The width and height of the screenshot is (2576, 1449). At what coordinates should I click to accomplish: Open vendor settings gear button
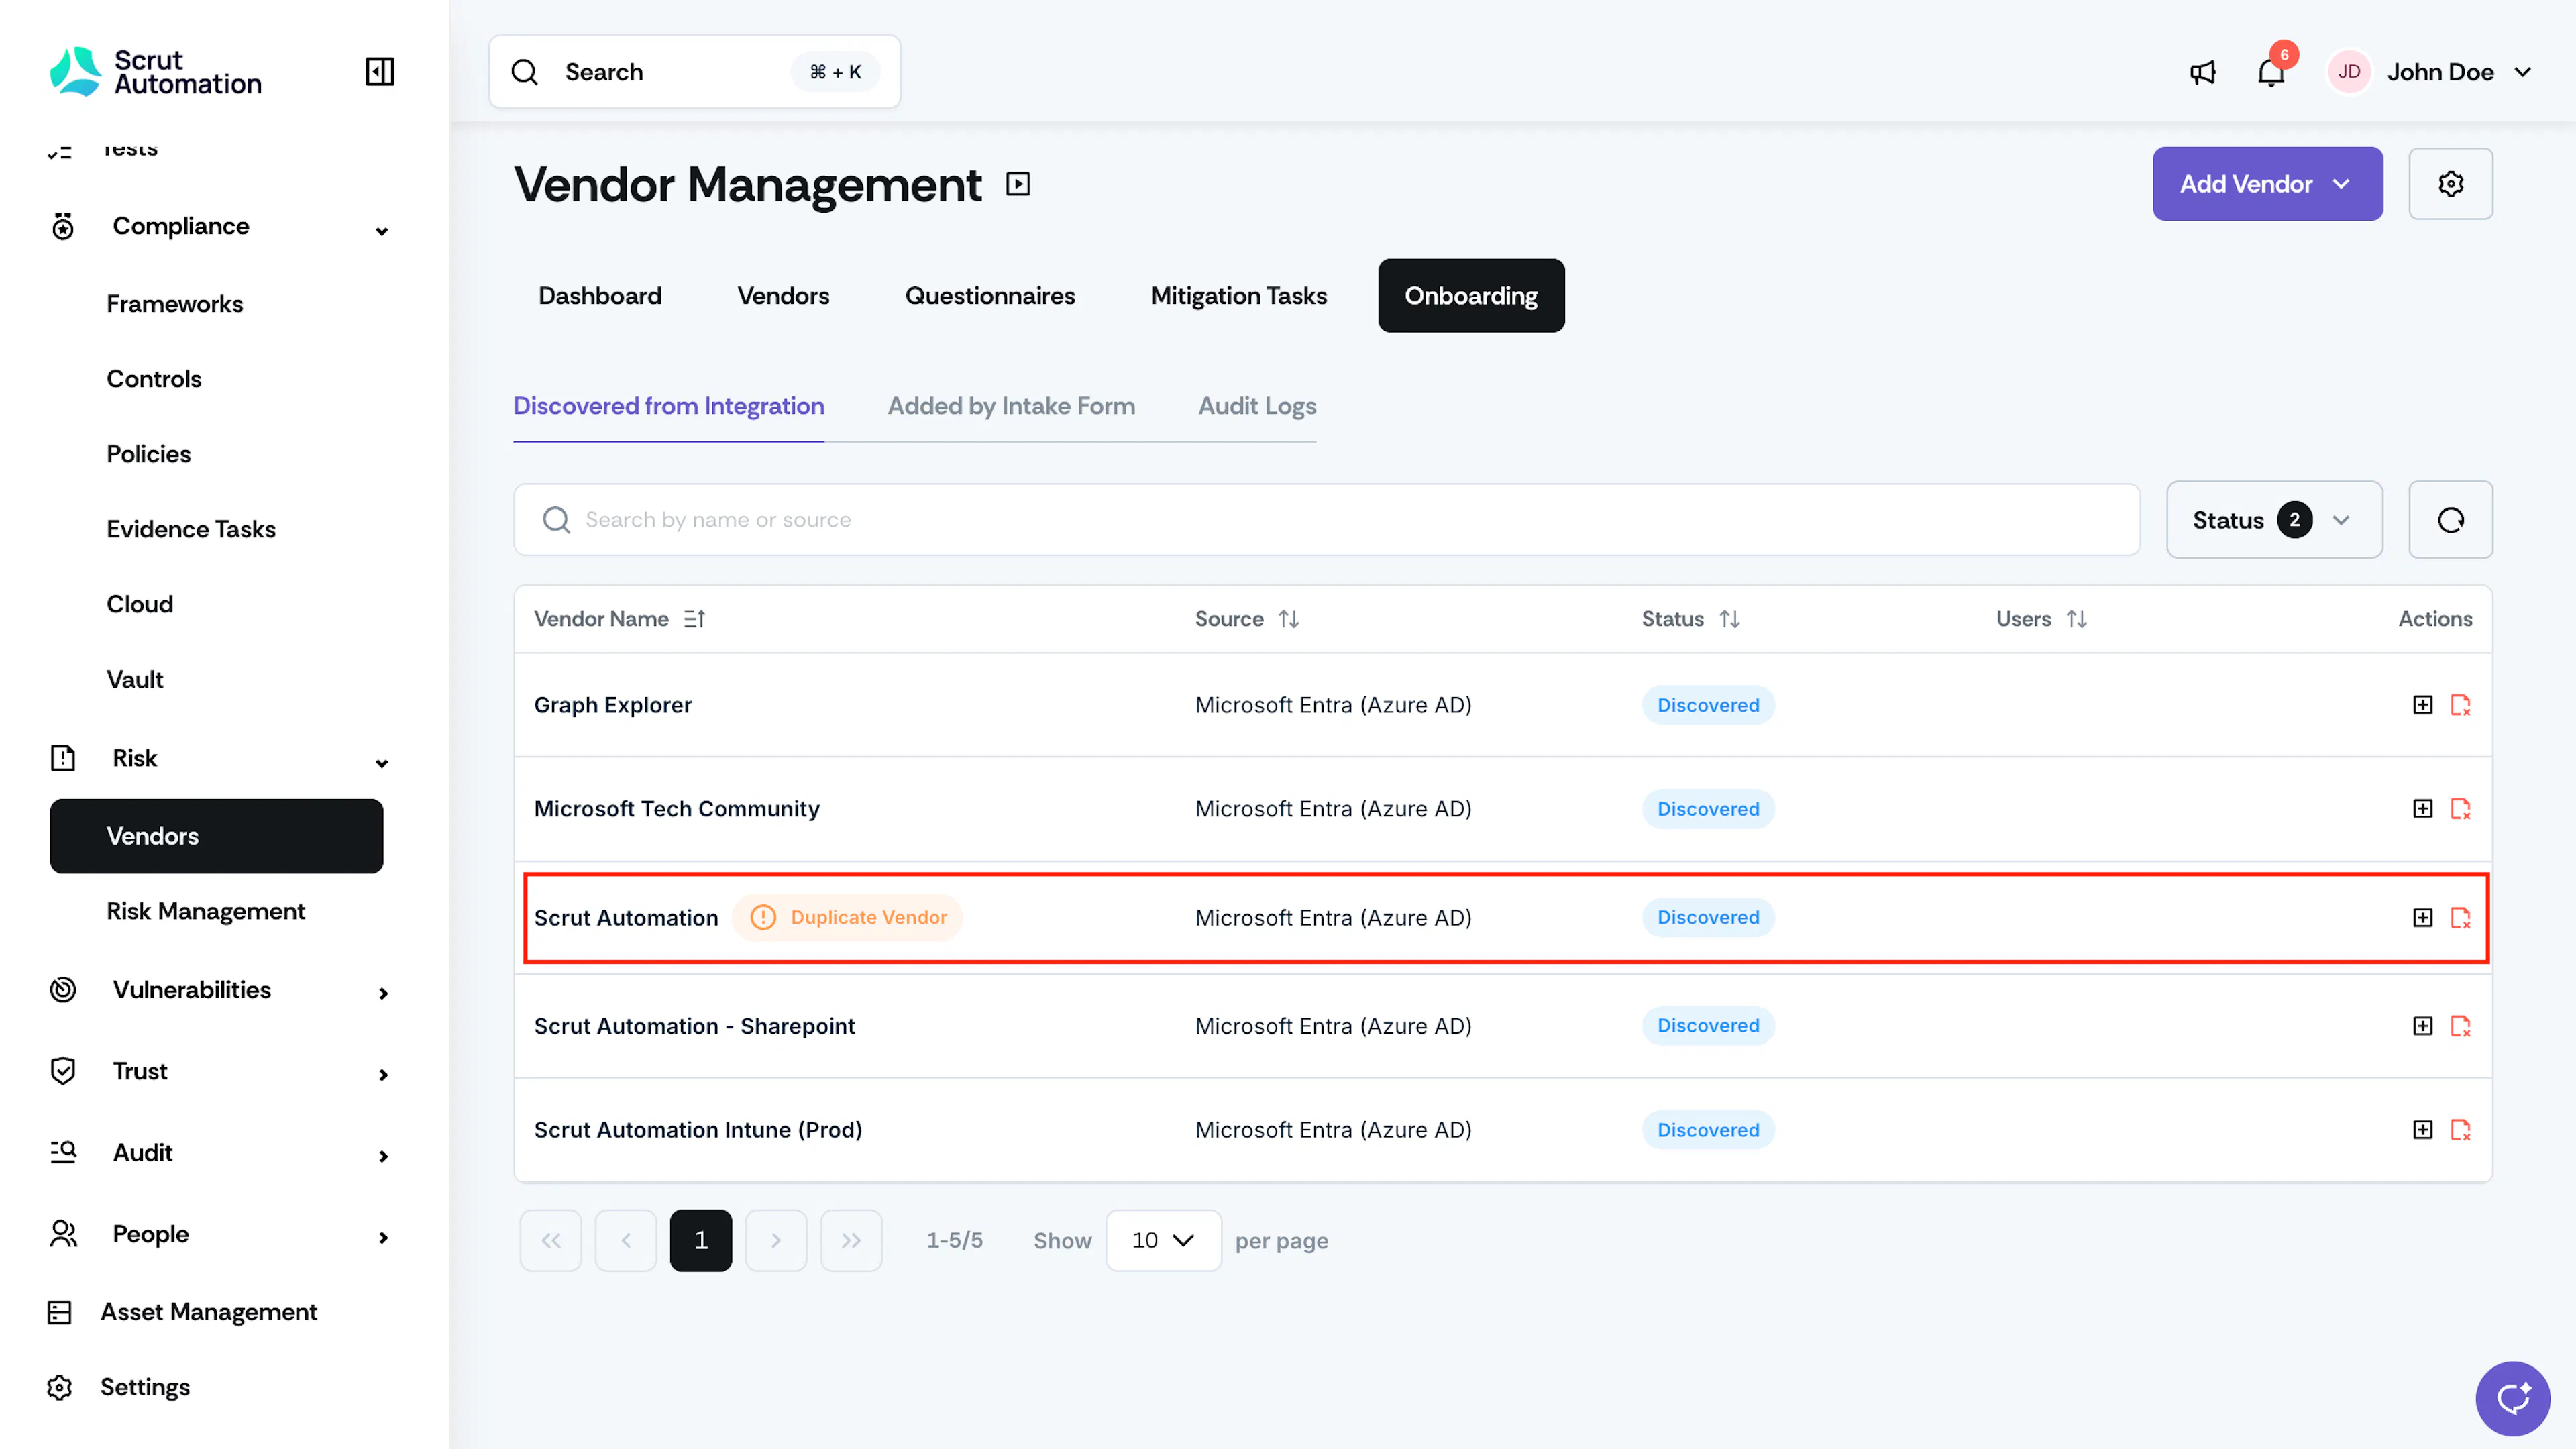(x=2450, y=184)
